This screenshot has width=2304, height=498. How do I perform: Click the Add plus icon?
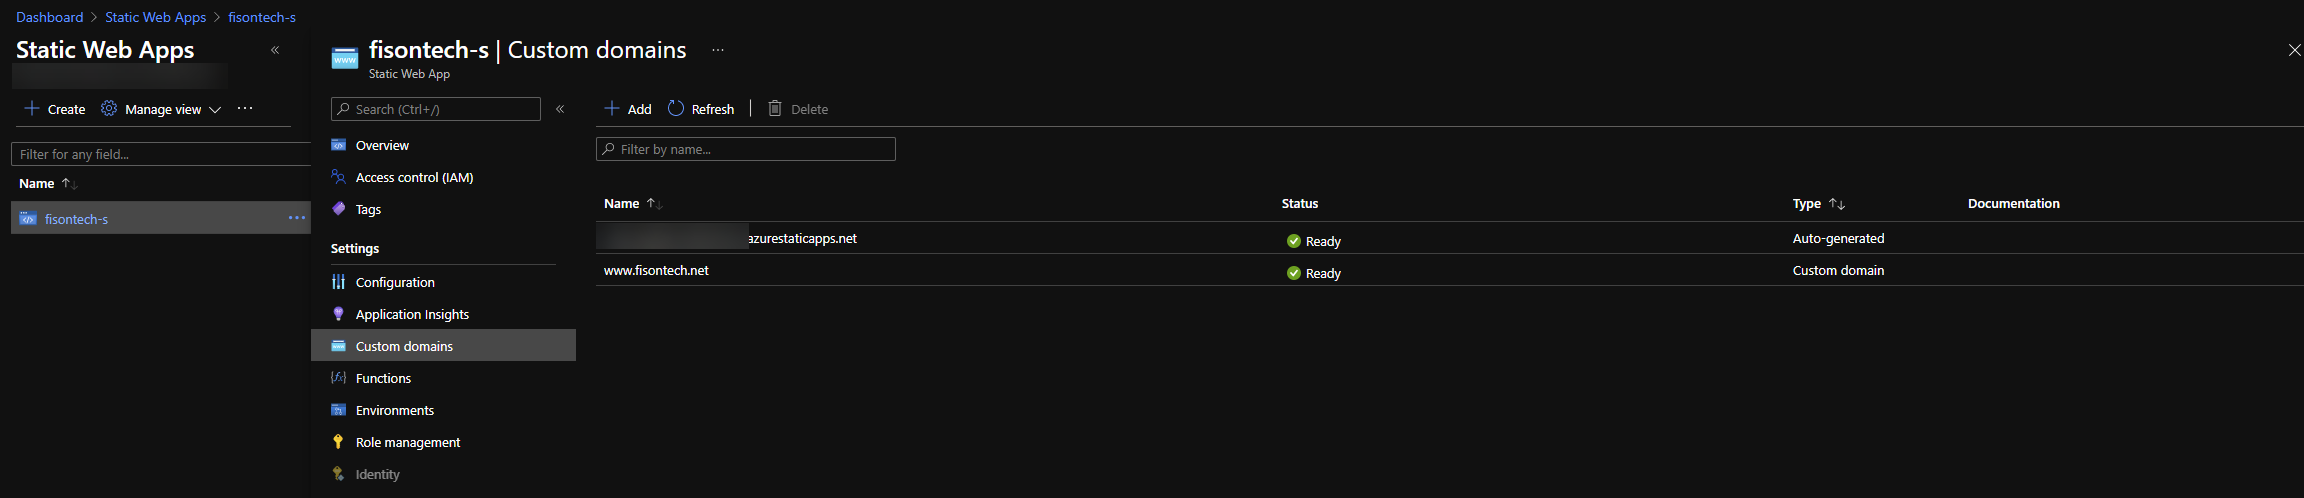pos(612,108)
